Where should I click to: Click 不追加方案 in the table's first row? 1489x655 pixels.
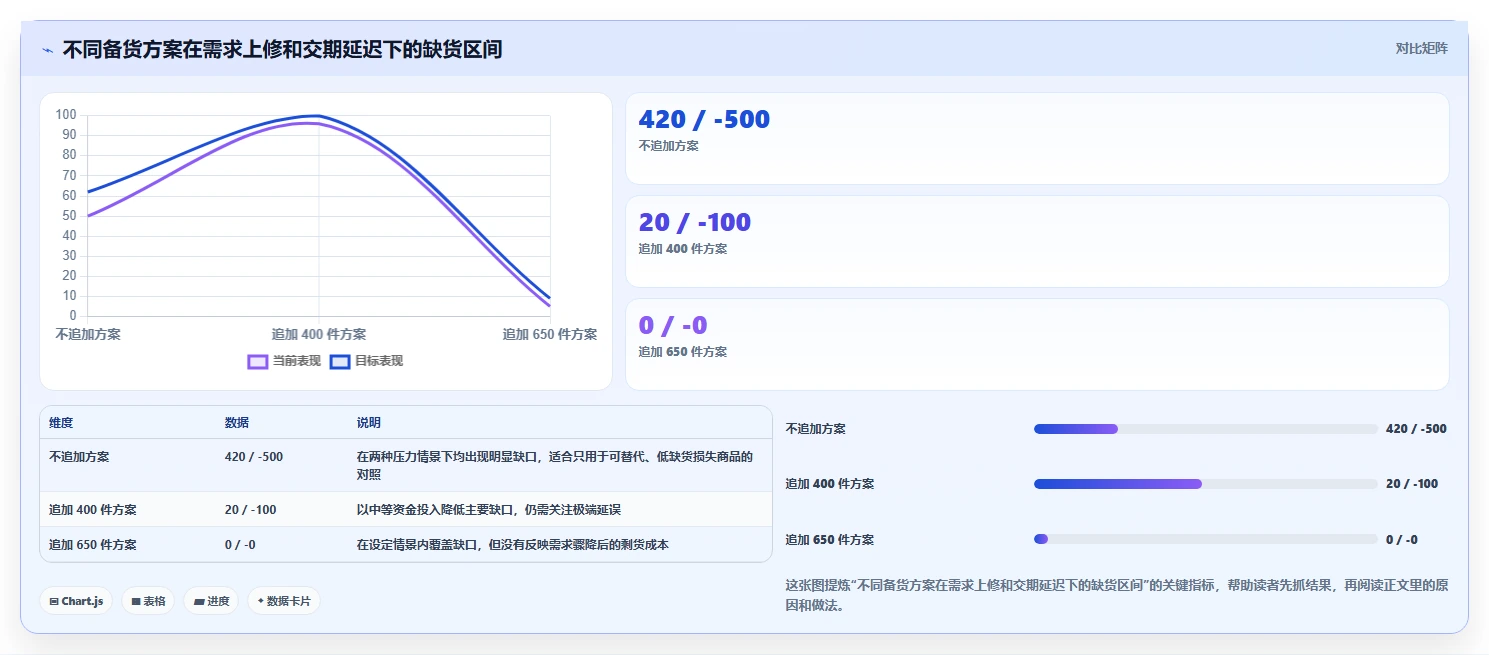point(79,456)
